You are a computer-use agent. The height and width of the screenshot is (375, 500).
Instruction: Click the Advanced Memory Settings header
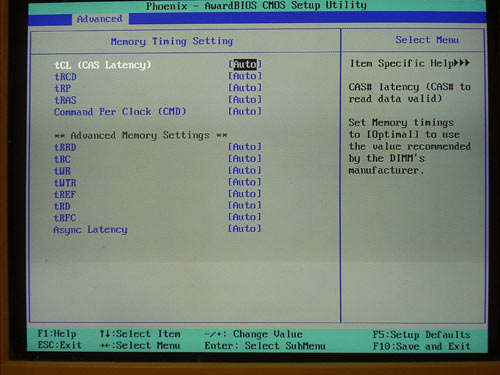point(140,135)
